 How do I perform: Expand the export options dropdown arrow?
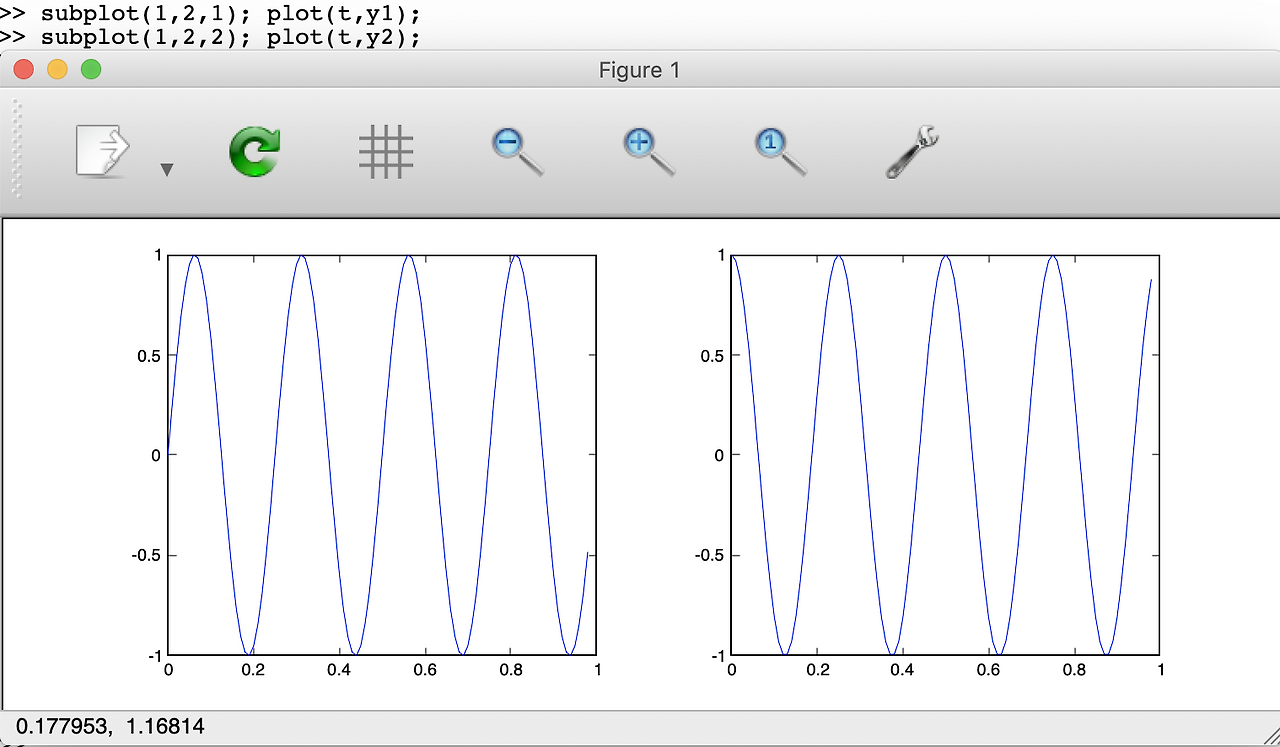pos(167,168)
